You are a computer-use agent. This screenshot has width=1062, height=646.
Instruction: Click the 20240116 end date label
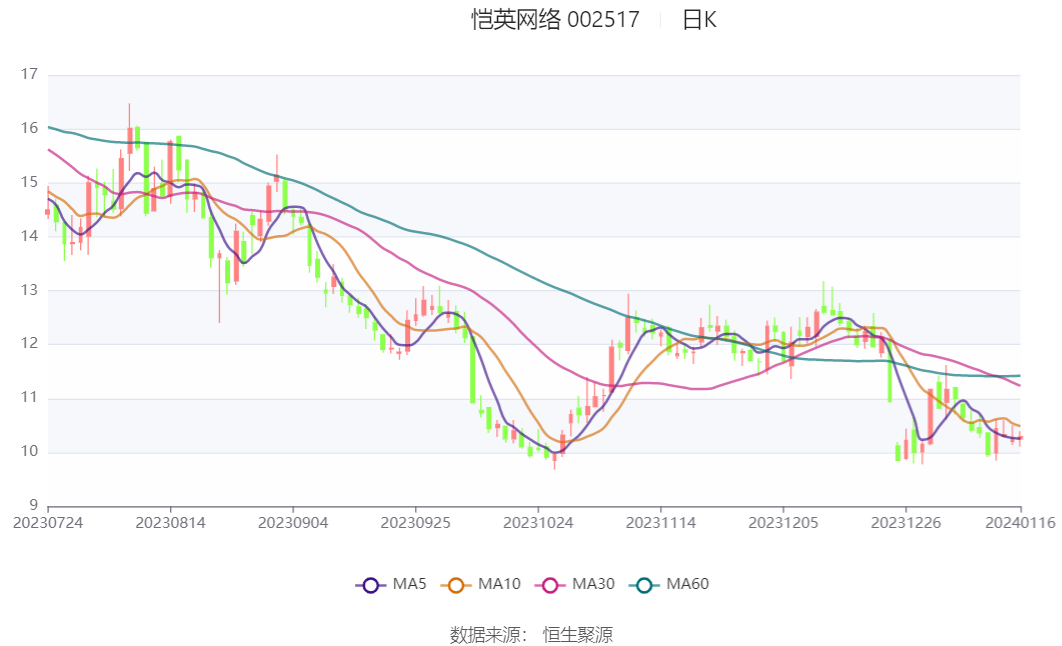click(x=1020, y=522)
